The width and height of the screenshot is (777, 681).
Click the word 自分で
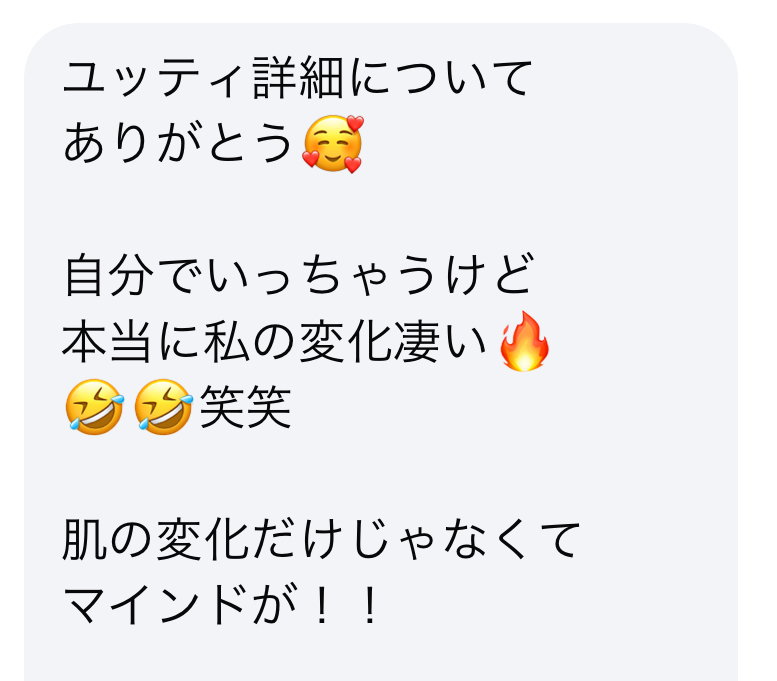click(132, 275)
